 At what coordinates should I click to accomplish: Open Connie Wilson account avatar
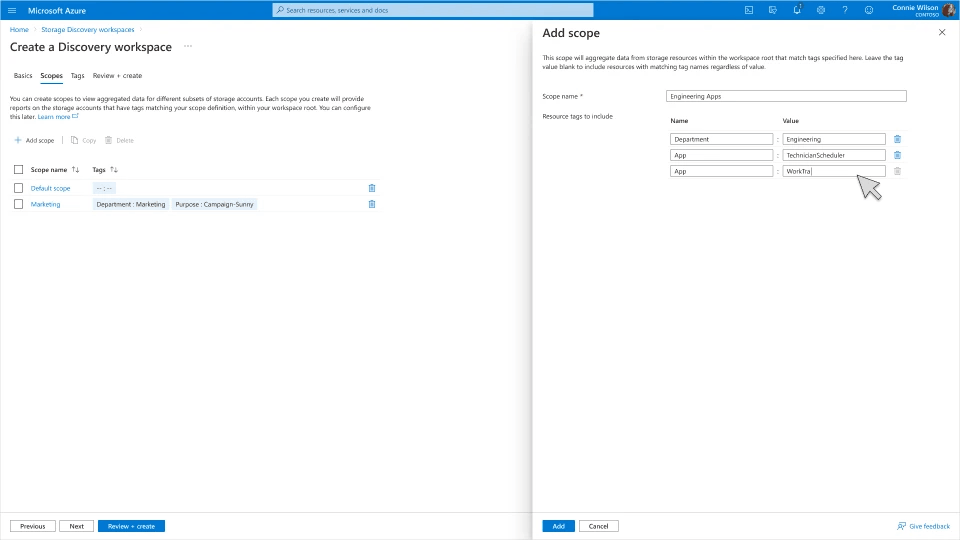[949, 10]
